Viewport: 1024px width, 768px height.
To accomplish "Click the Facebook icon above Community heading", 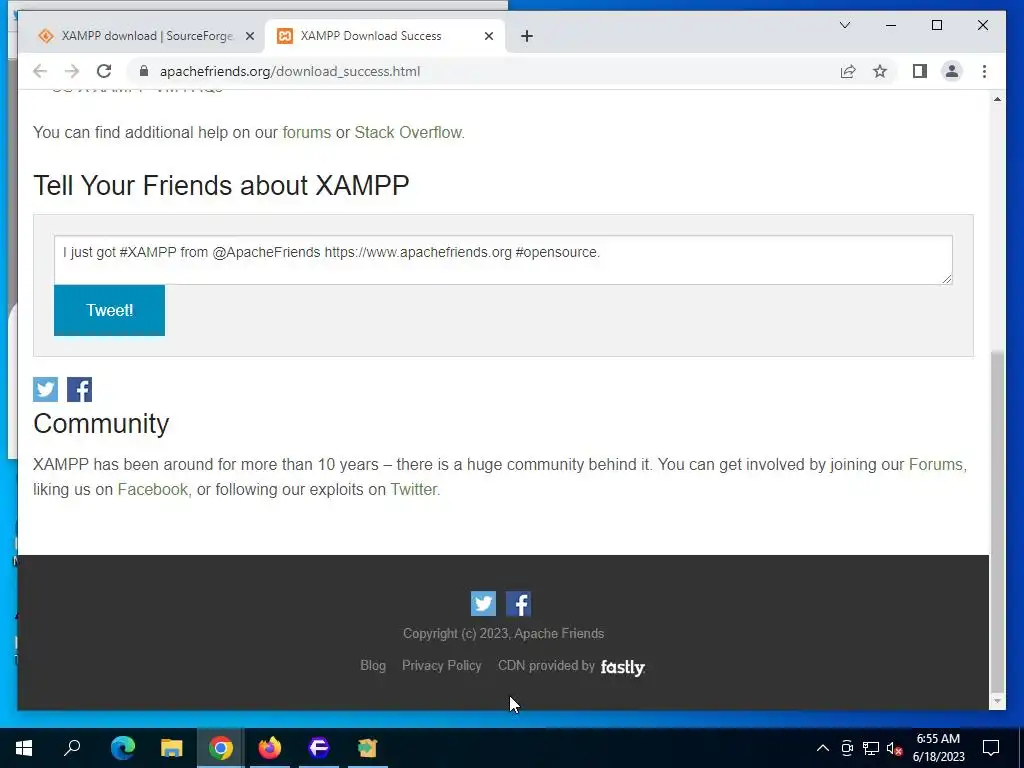I will tap(79, 389).
